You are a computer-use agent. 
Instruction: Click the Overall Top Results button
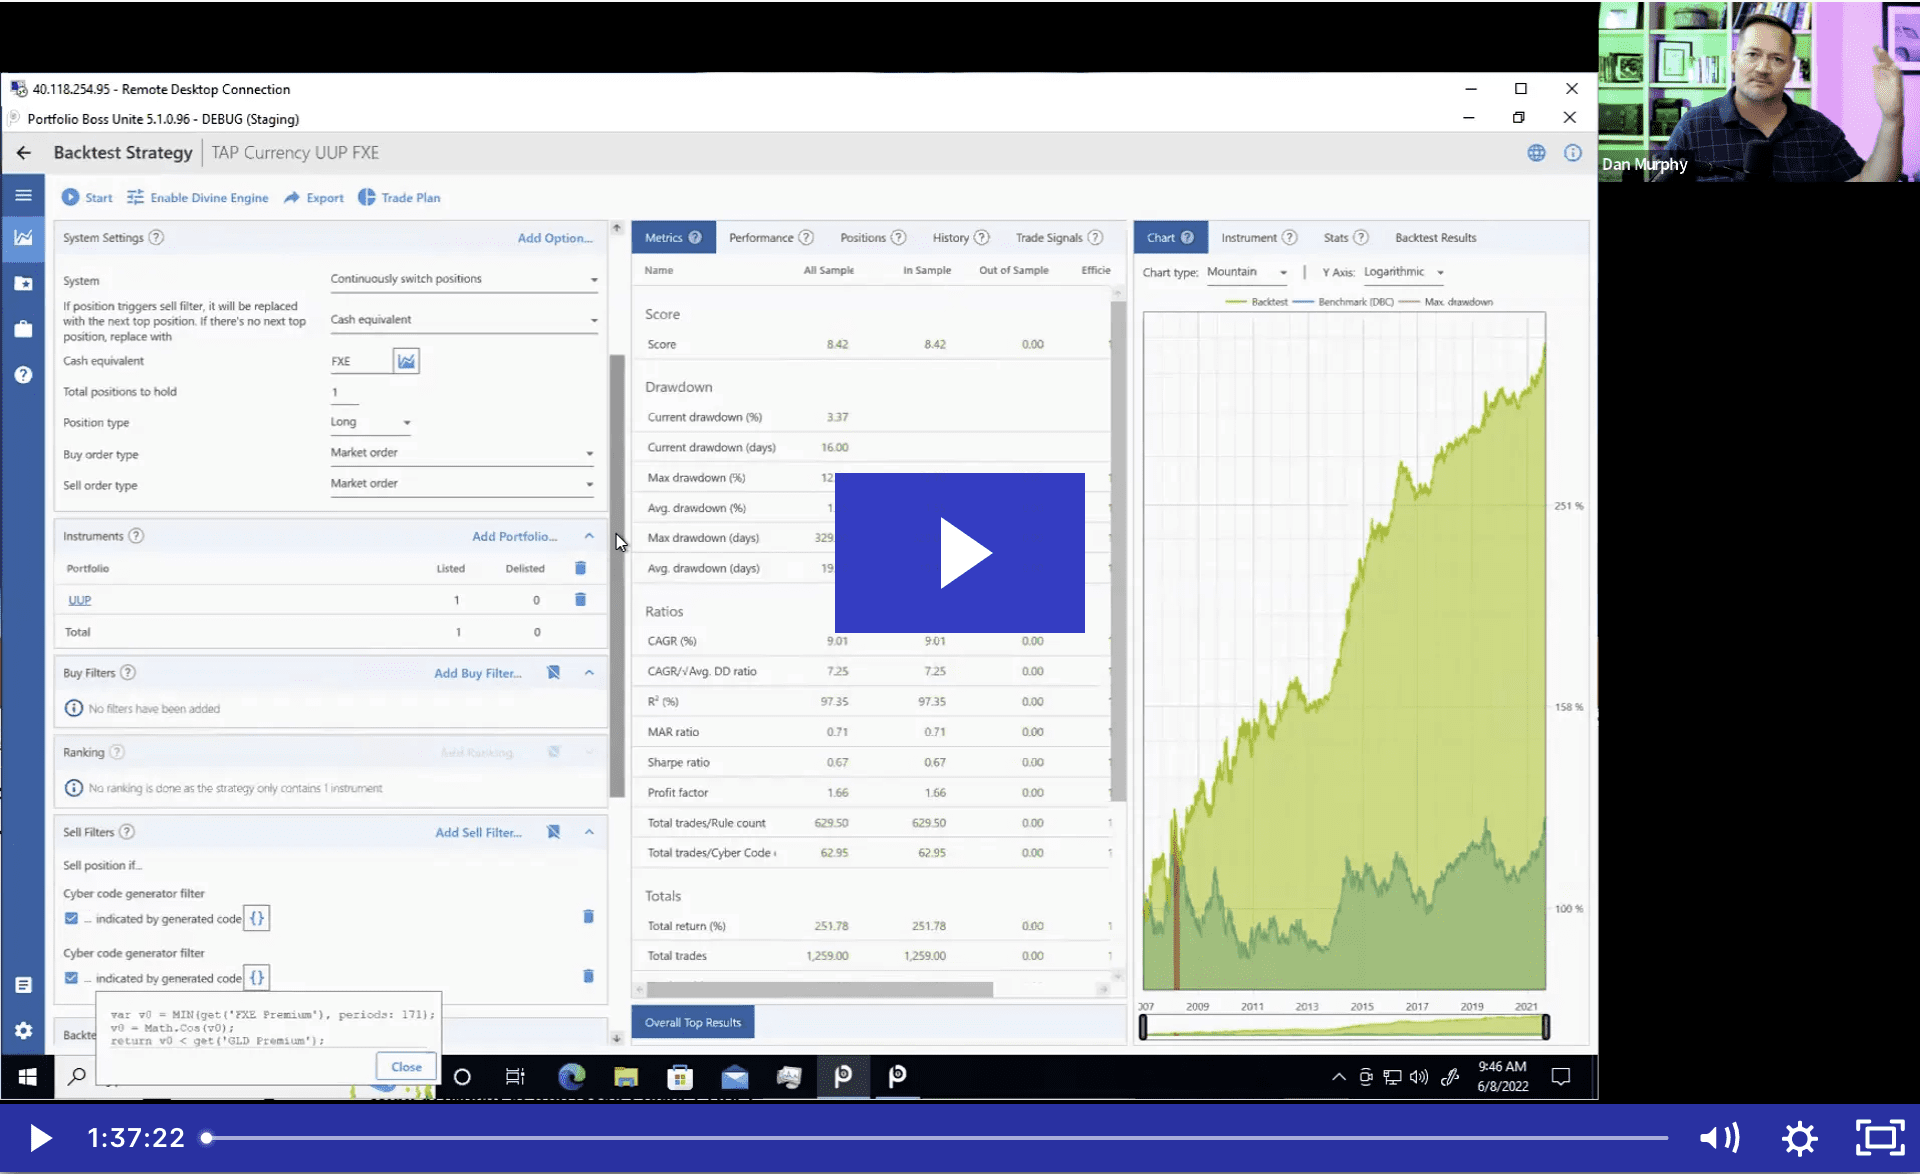[x=693, y=1022]
